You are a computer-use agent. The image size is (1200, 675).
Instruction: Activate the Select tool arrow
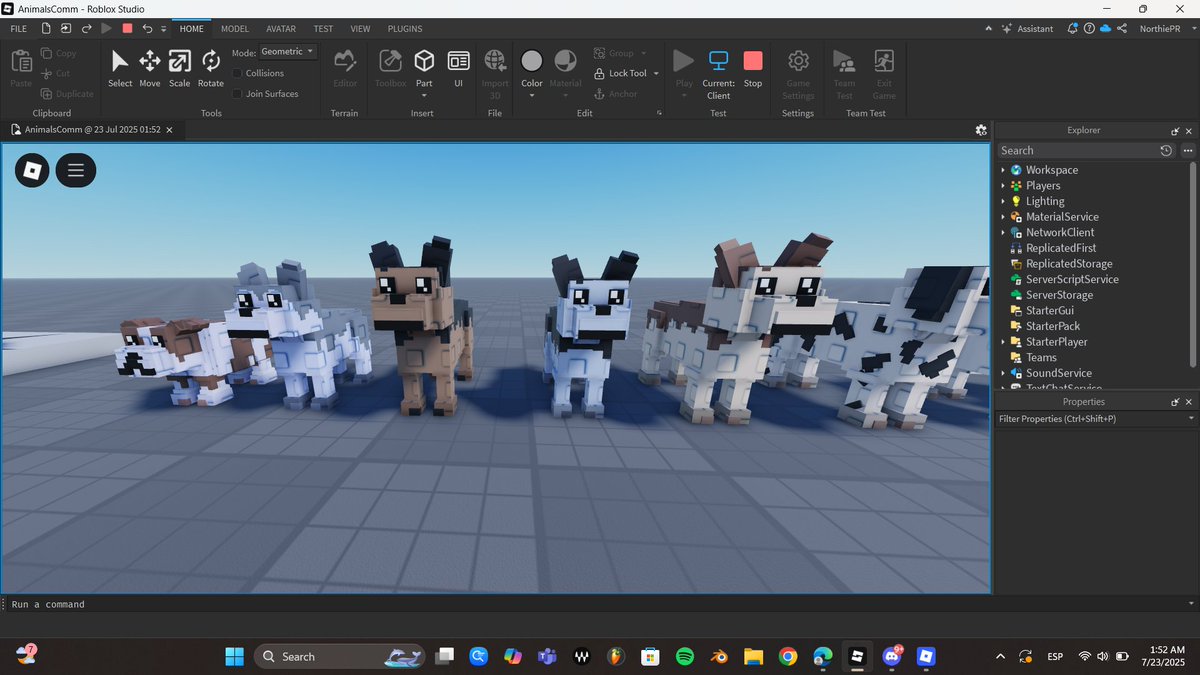pyautogui.click(x=120, y=68)
